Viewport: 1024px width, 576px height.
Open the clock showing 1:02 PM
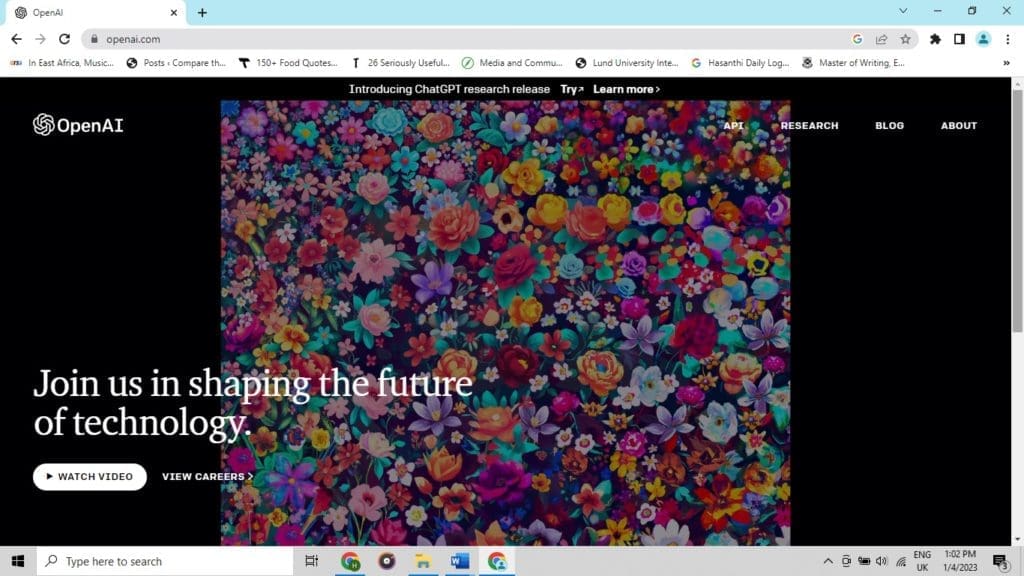[960, 561]
